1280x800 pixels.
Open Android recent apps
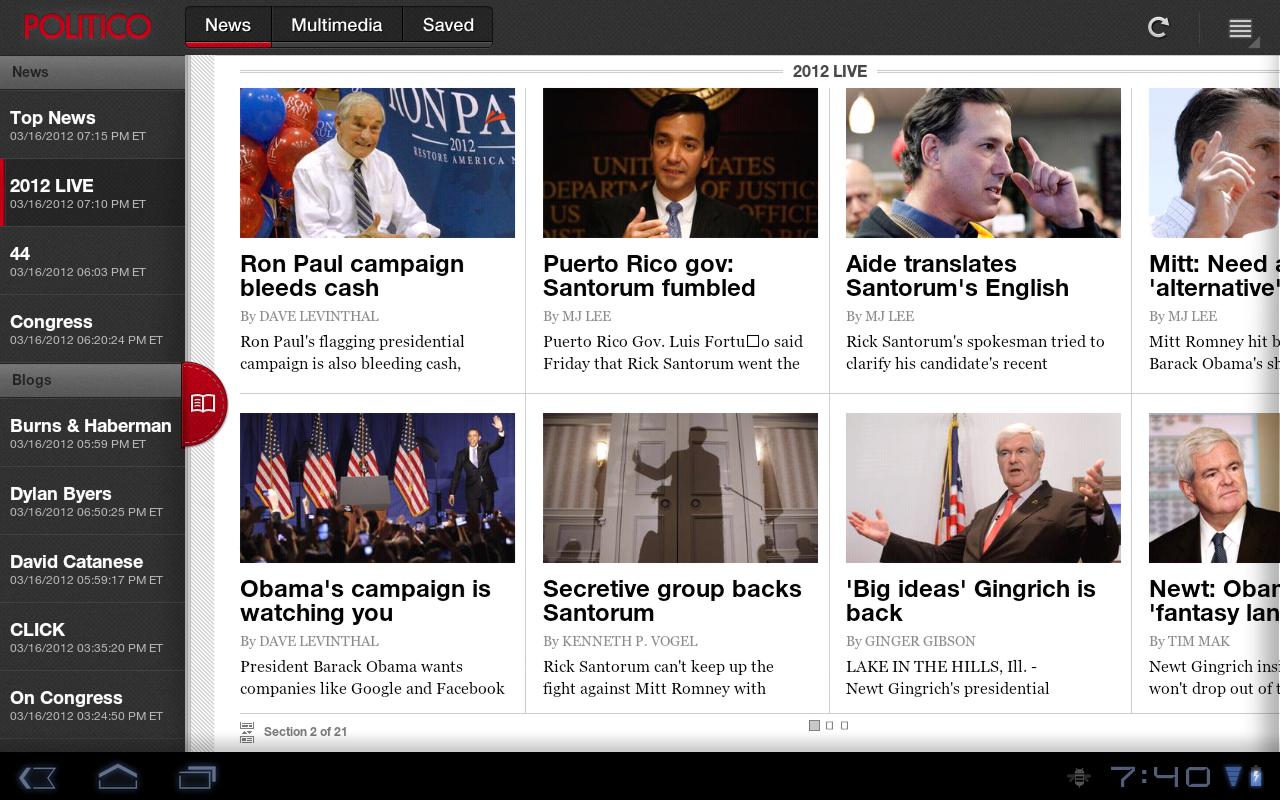tap(197, 777)
